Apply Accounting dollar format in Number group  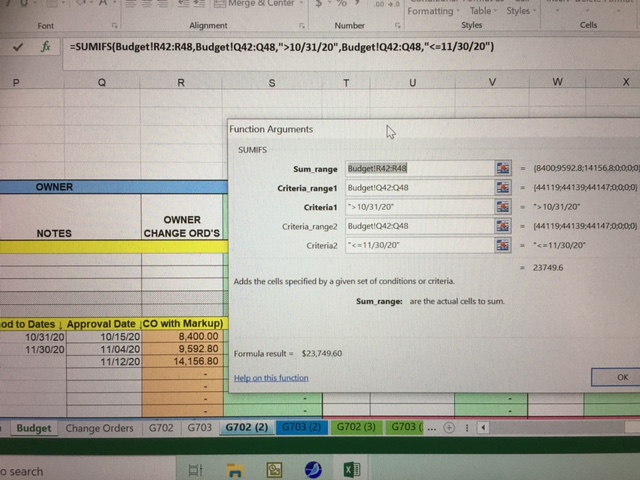(x=319, y=4)
